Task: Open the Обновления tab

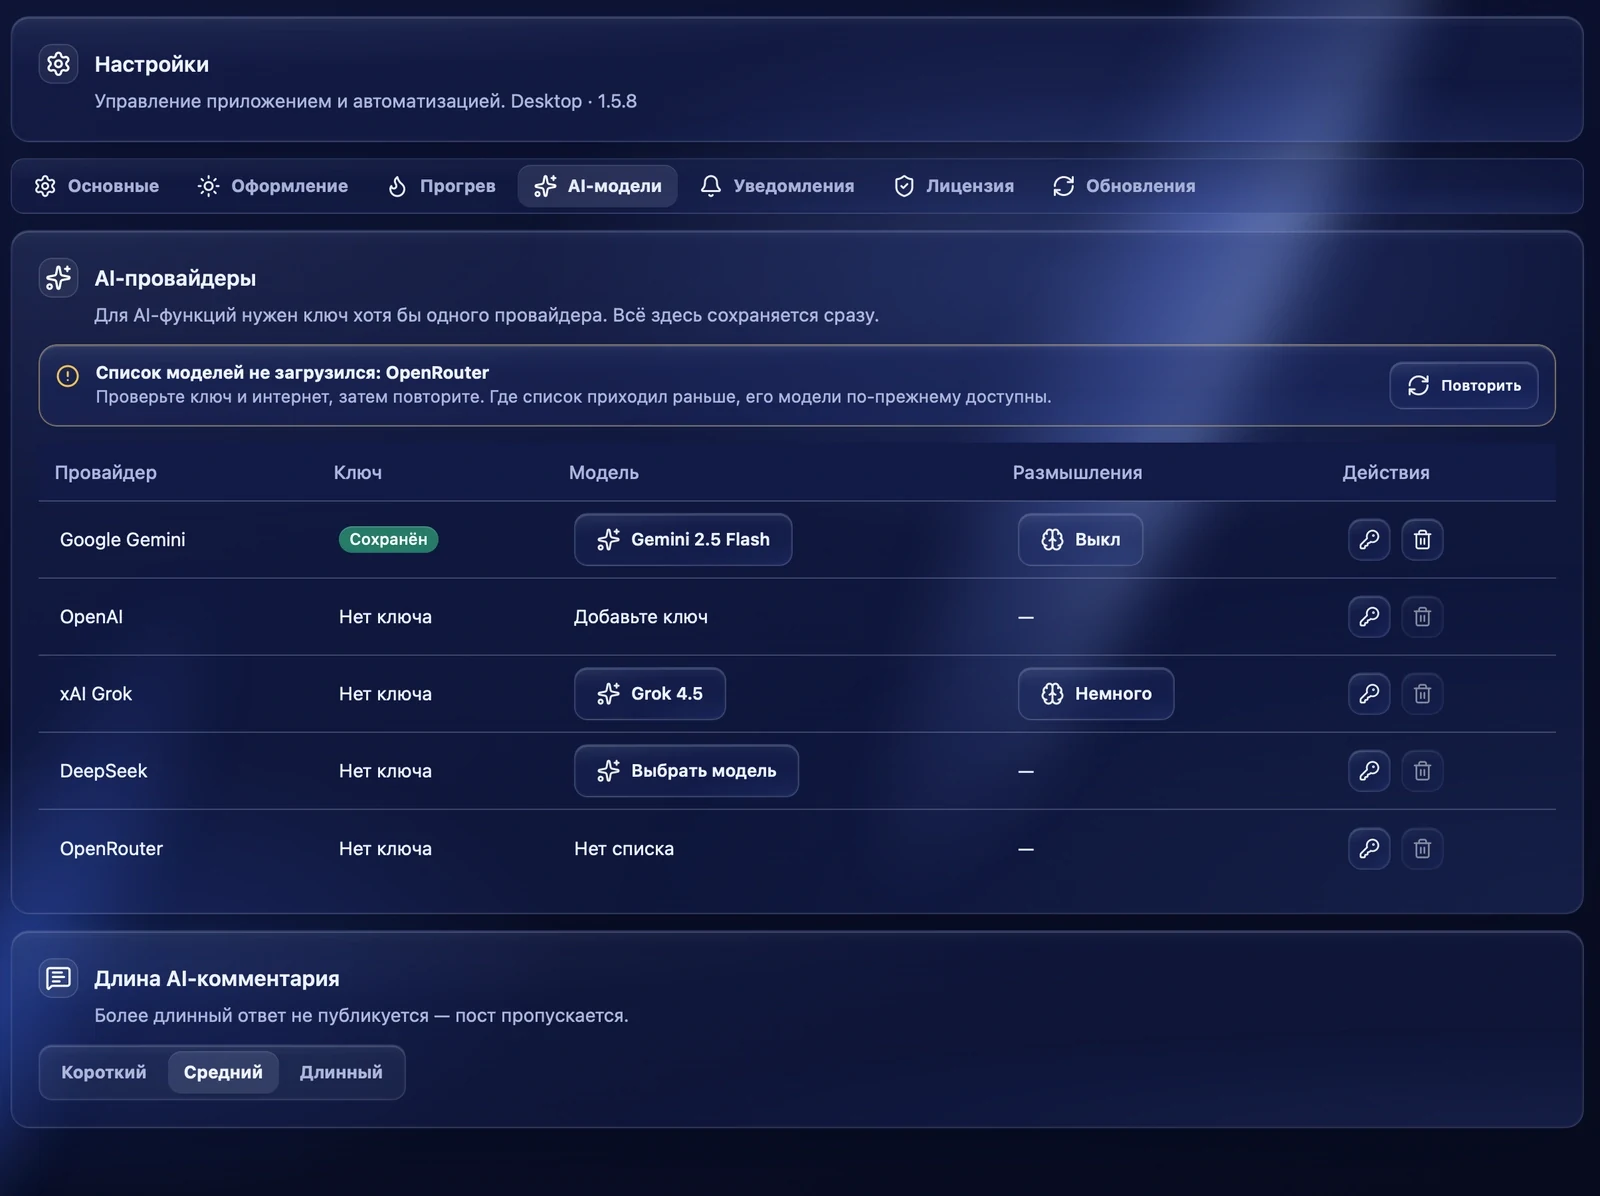Action: pos(1124,186)
